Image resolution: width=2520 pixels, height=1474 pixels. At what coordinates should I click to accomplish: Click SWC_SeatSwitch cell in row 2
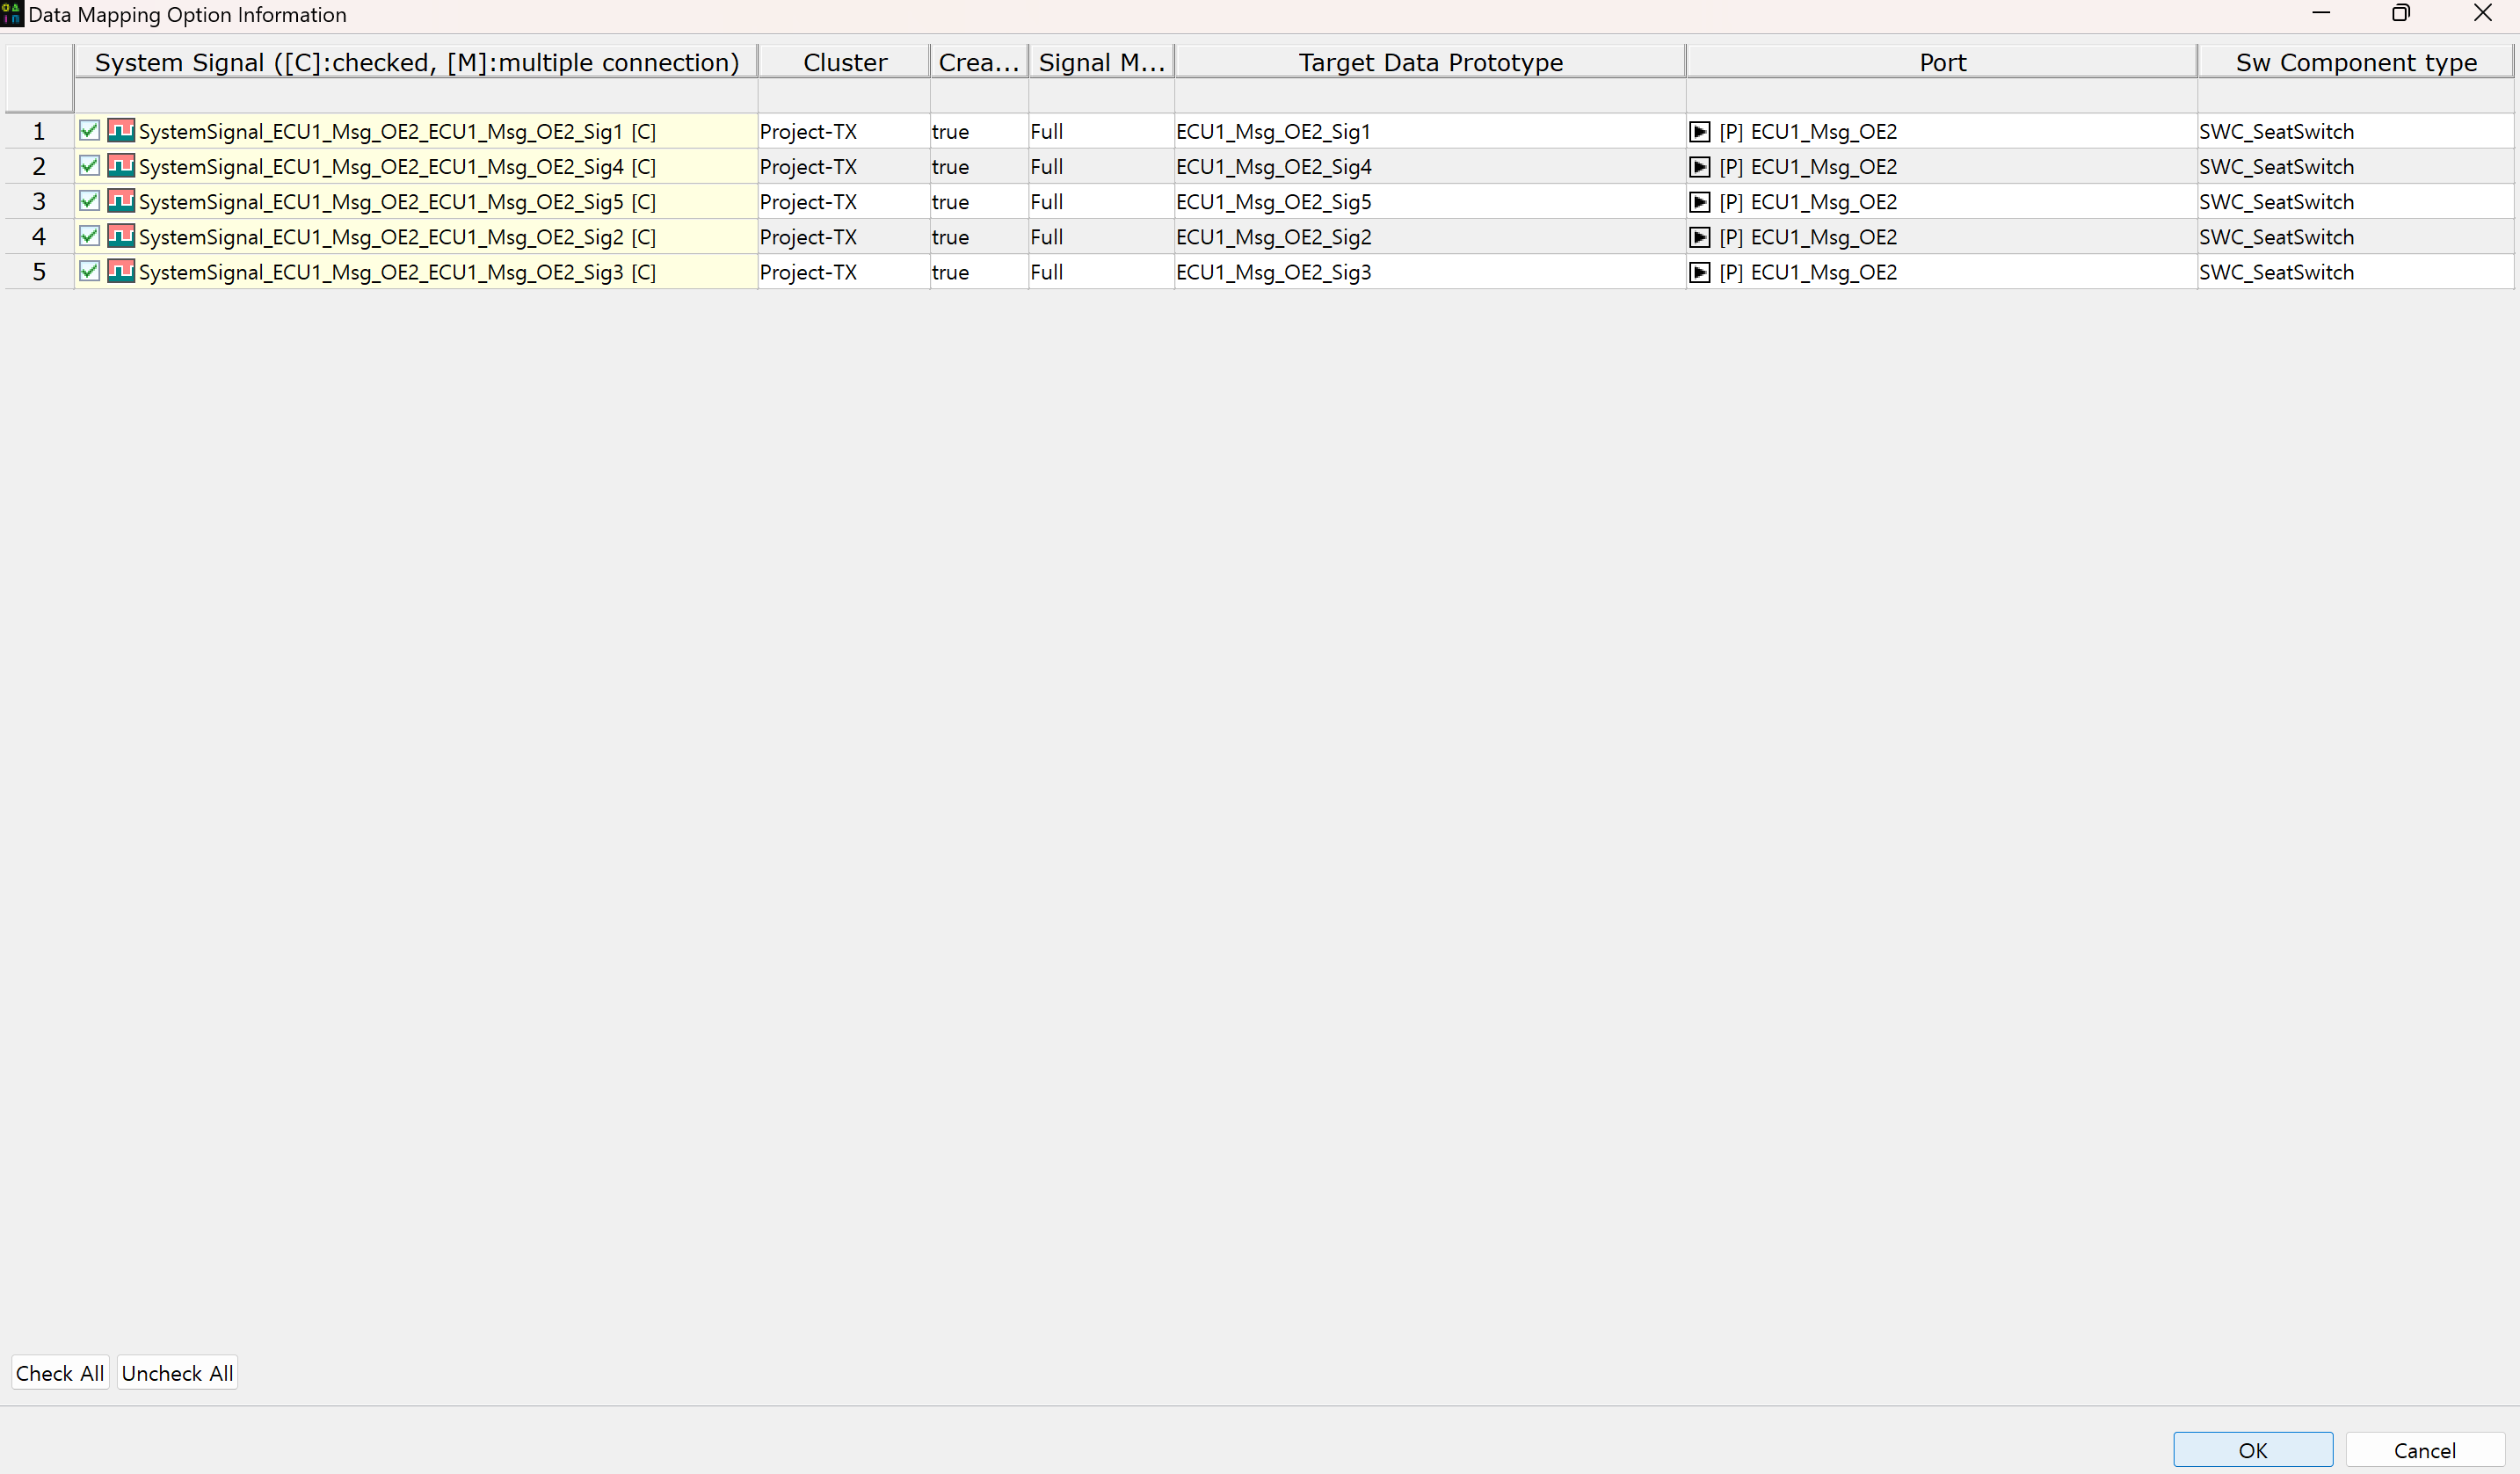[2355, 166]
